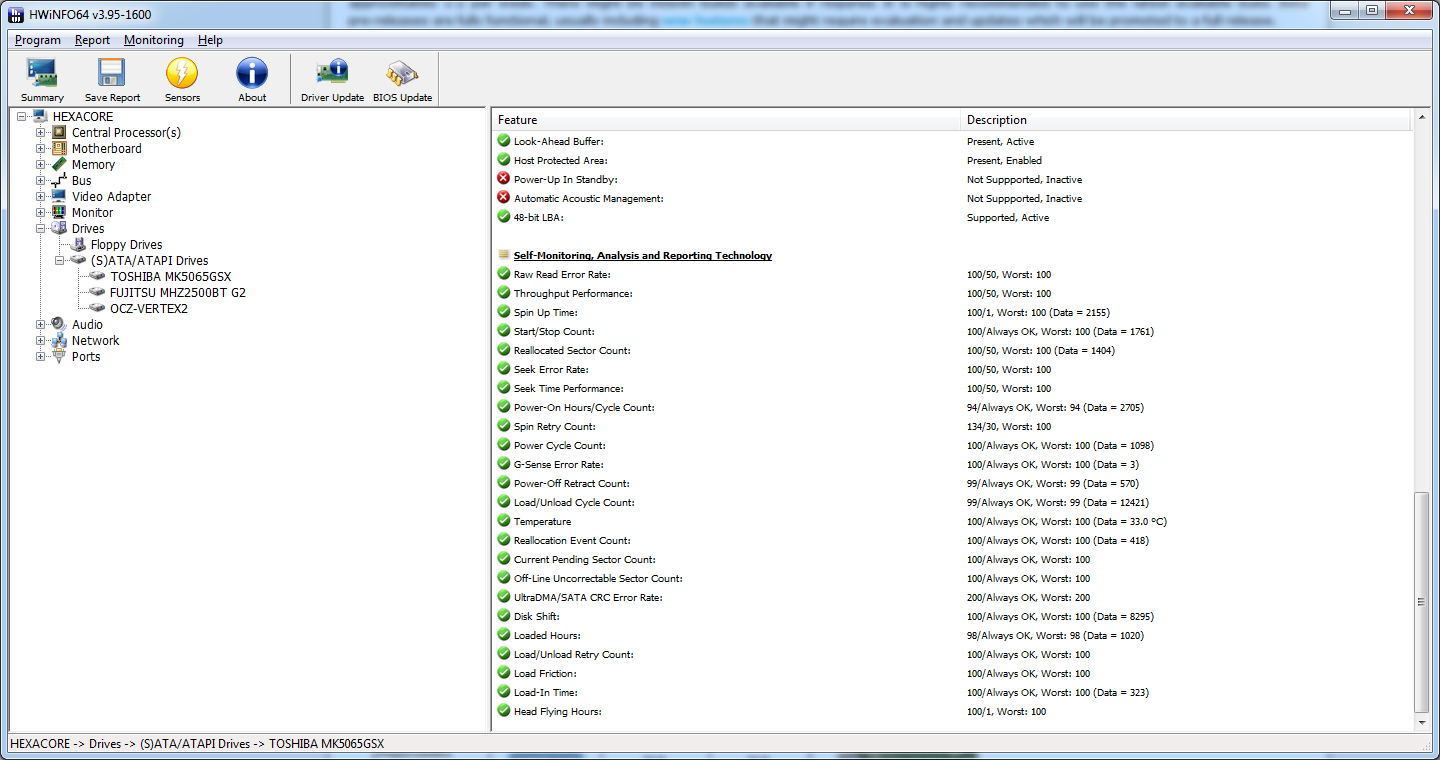Select the FUJITSU MHZ2500BT G2 drive

coord(178,292)
